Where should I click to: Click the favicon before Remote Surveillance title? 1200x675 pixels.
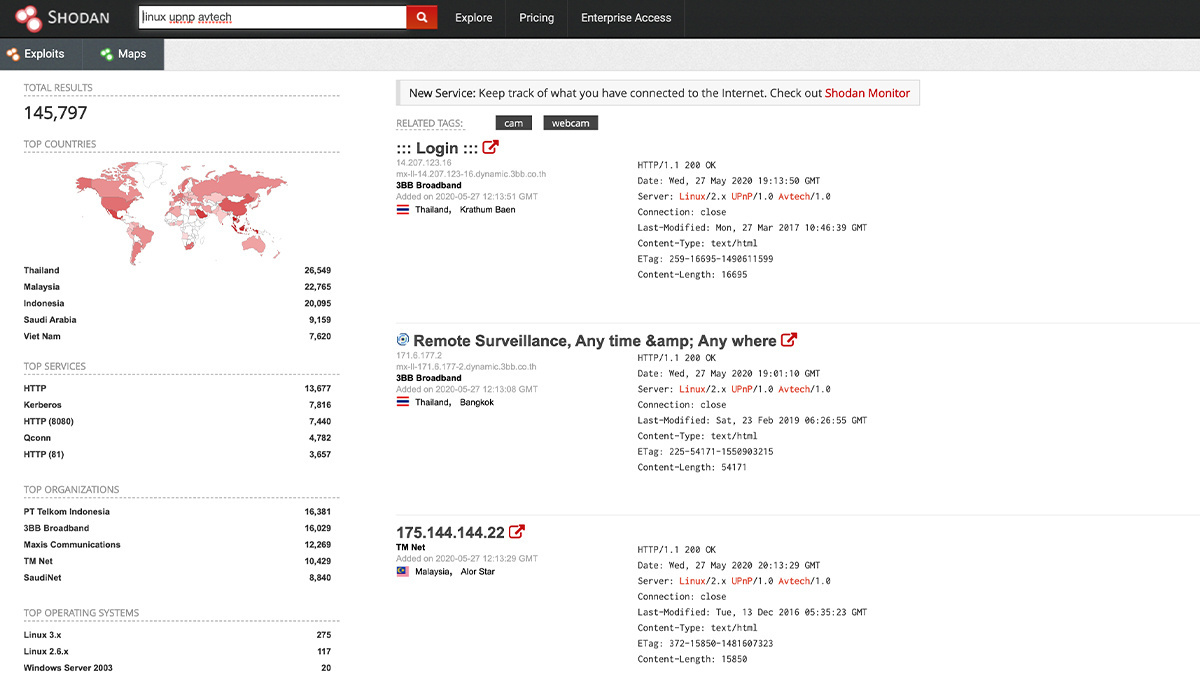(403, 340)
